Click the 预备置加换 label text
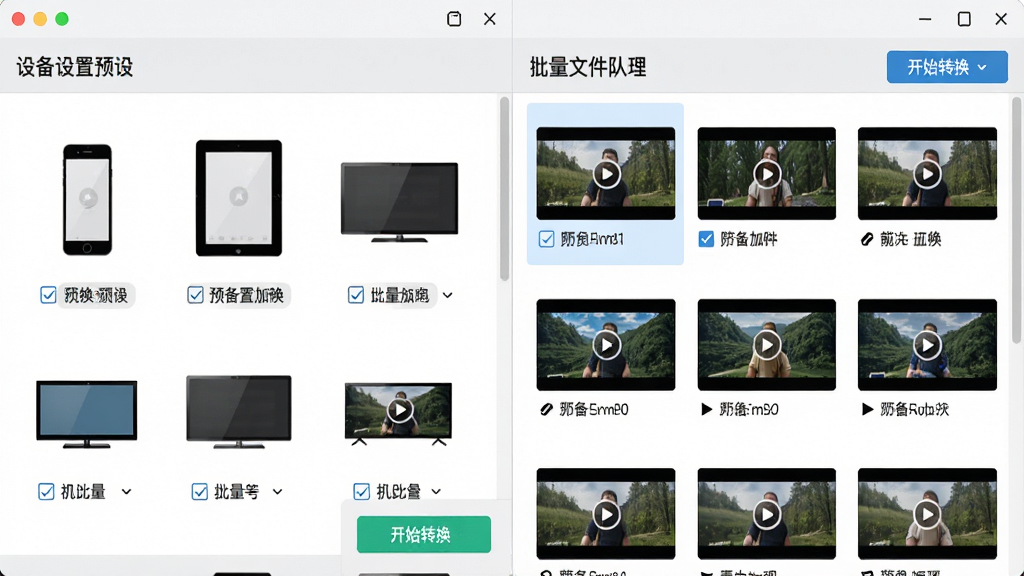Screen dimensions: 1024x576 point(246,295)
